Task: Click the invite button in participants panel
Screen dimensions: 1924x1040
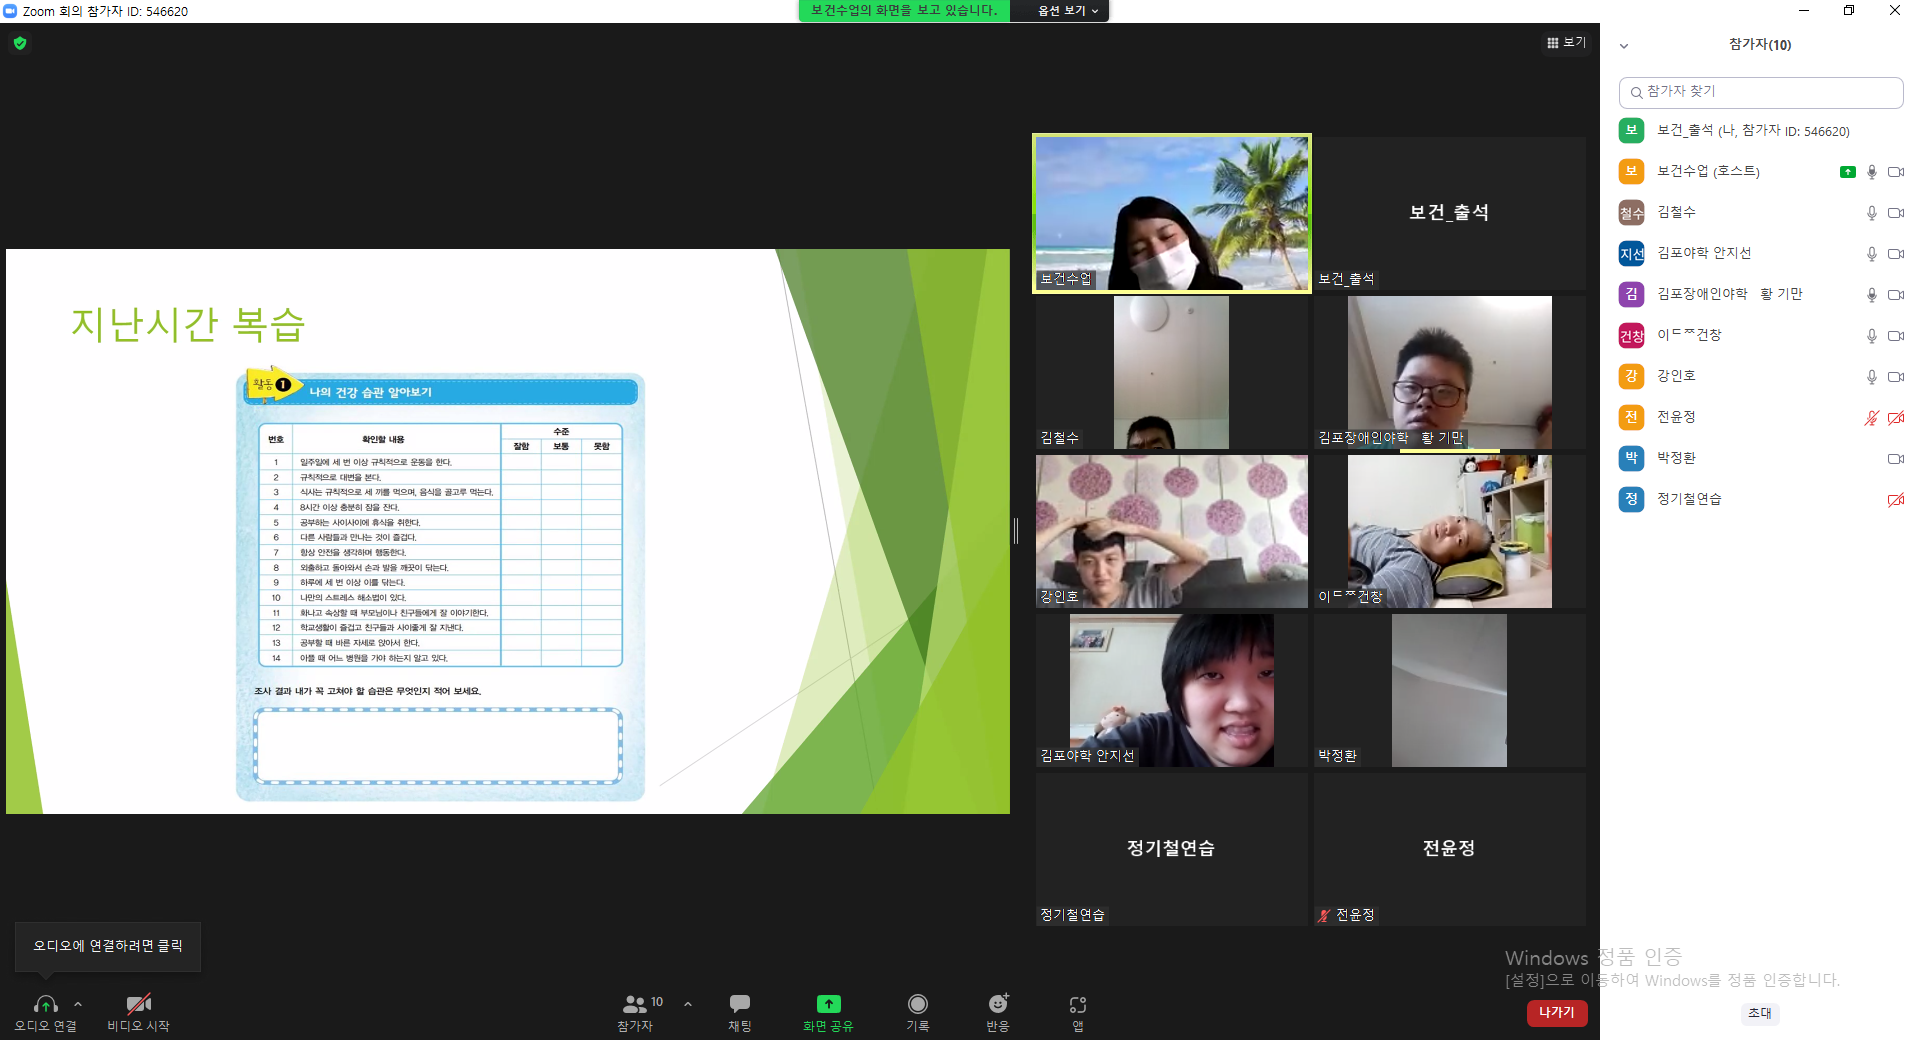Action: 1759,1013
